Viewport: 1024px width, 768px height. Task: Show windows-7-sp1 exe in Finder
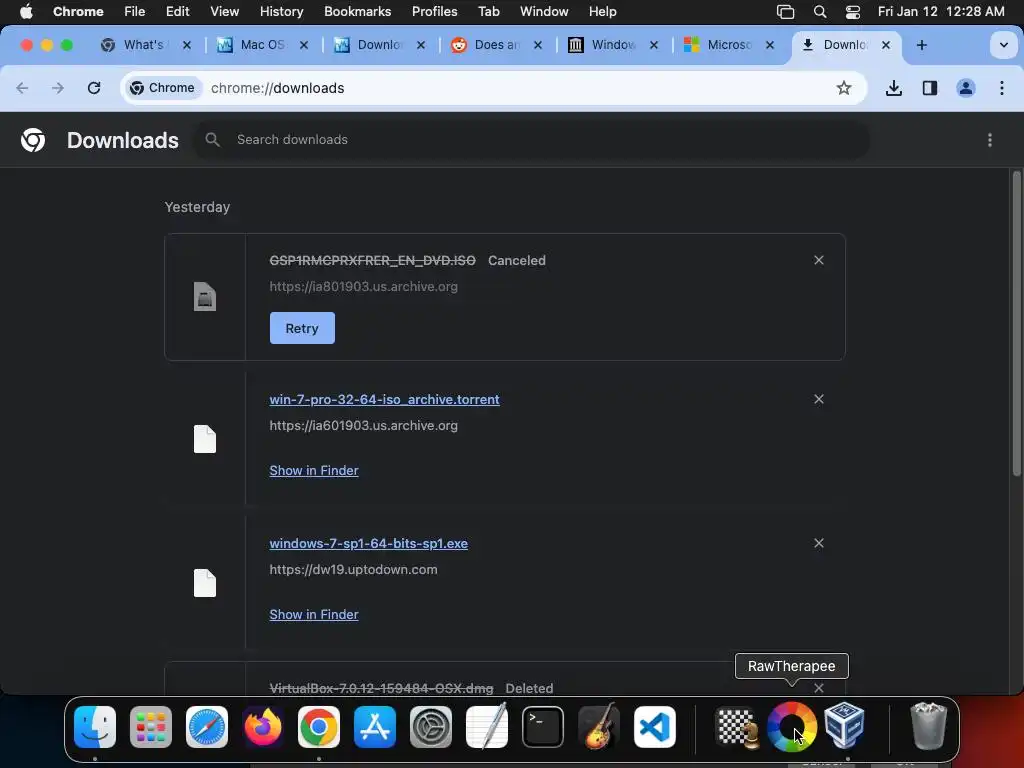[x=314, y=615]
